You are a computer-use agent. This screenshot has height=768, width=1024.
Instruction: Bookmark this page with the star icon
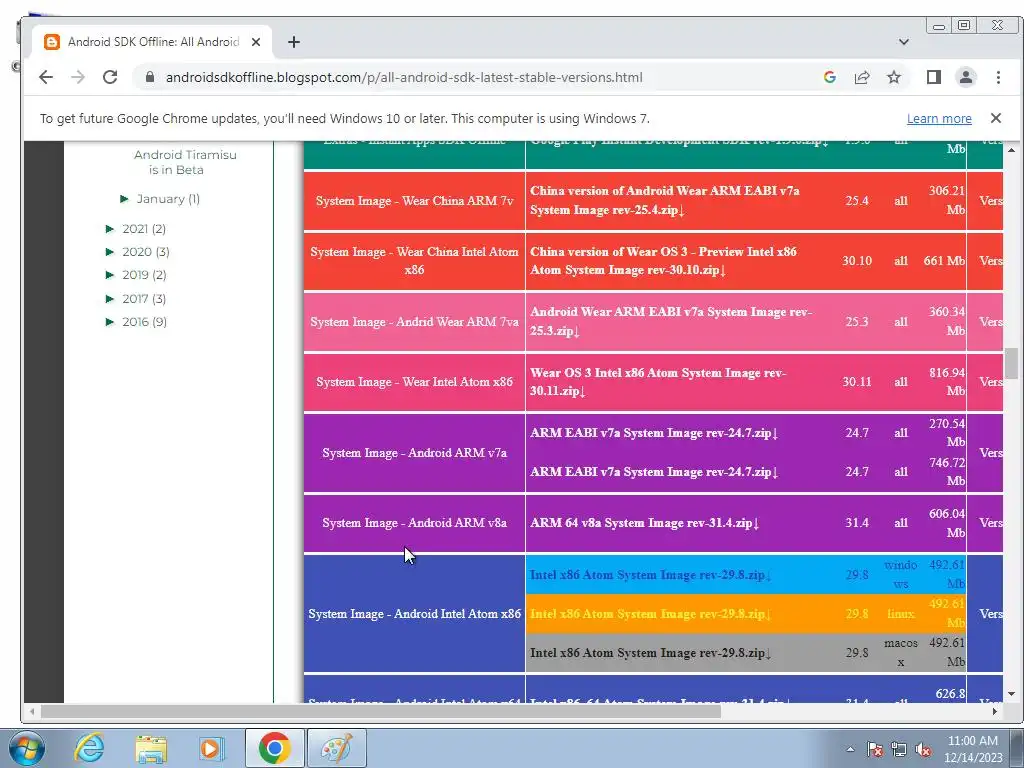coord(893,77)
